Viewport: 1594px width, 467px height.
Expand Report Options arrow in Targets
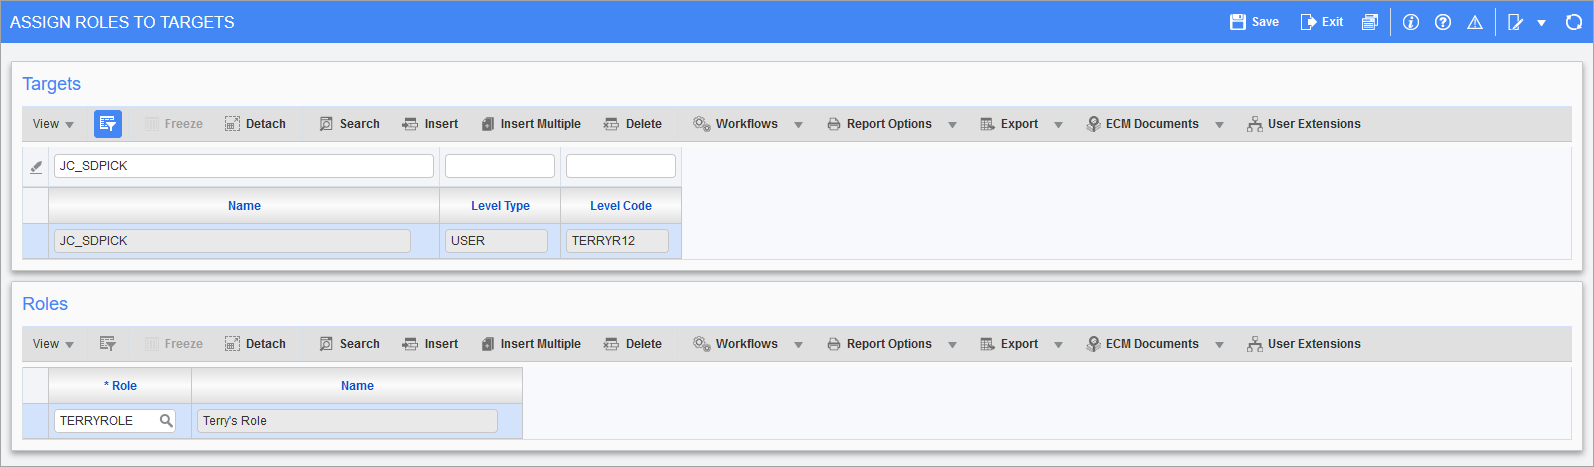coord(952,125)
